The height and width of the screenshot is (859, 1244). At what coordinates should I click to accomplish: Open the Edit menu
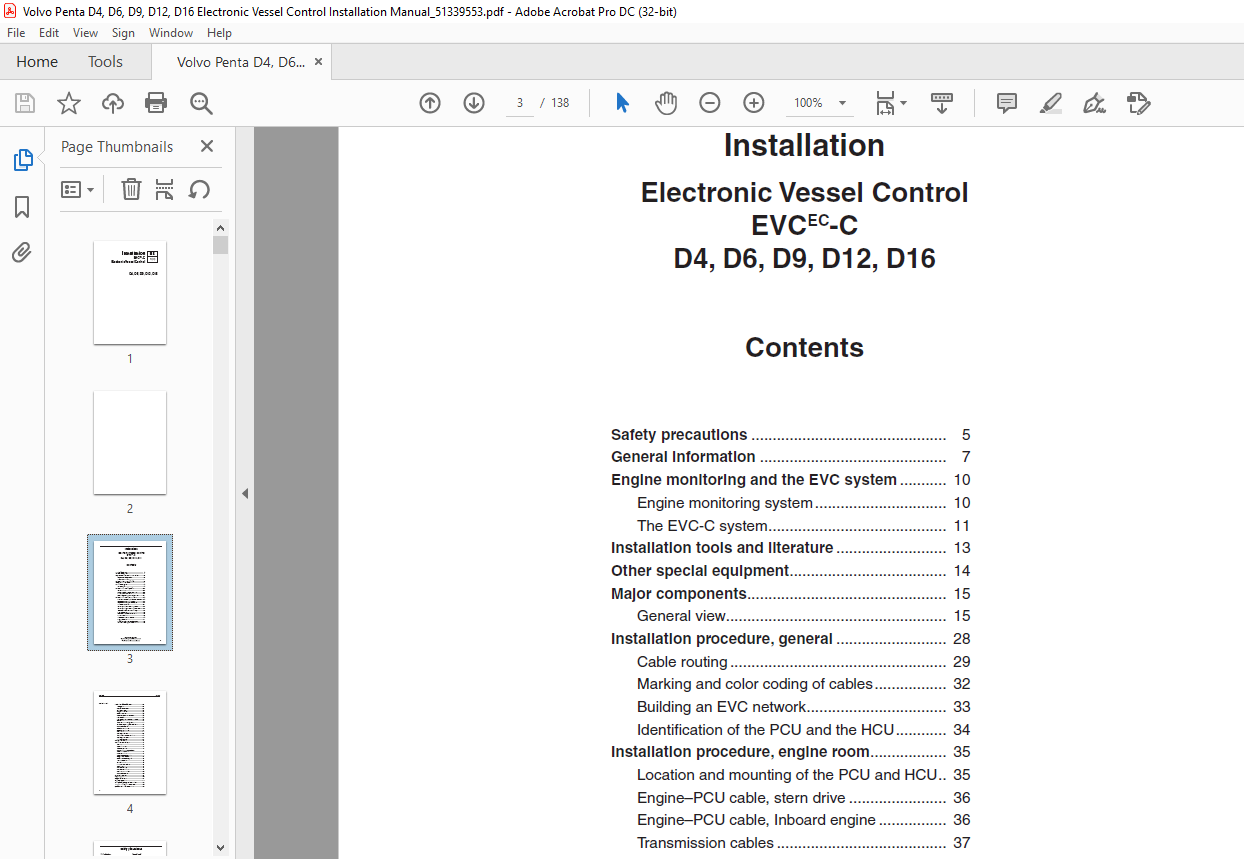pyautogui.click(x=49, y=33)
